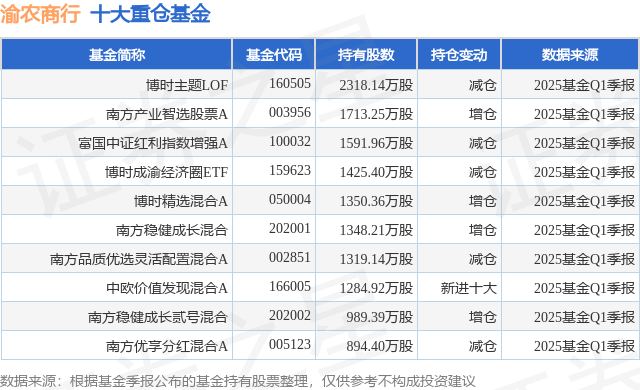Click the 渝农商行 title text
This screenshot has height=390, width=640.
[x=40, y=14]
